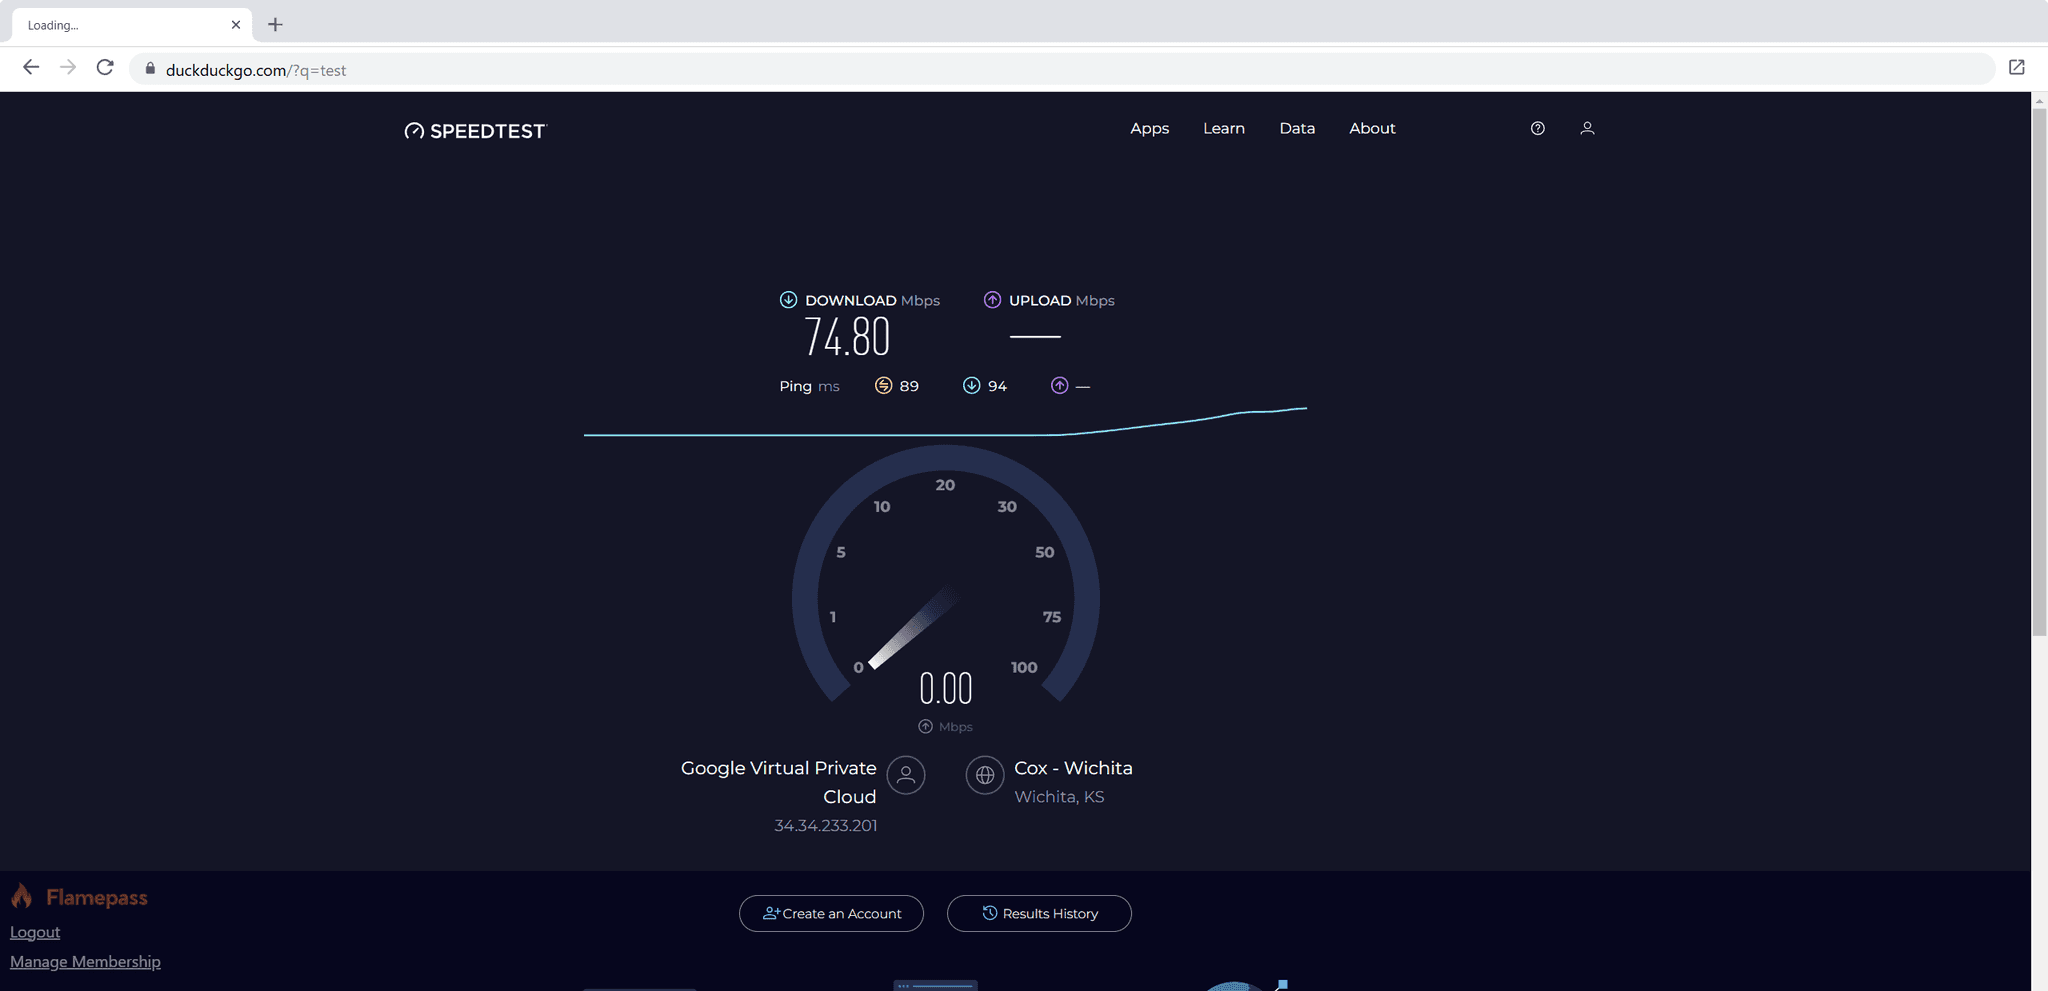Click the user account icon in header

click(1587, 128)
